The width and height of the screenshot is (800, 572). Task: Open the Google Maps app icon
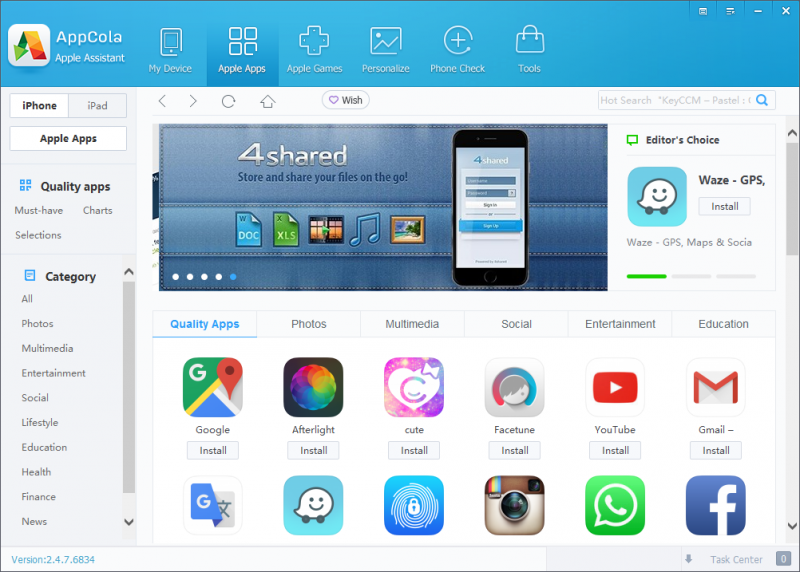tap(213, 387)
